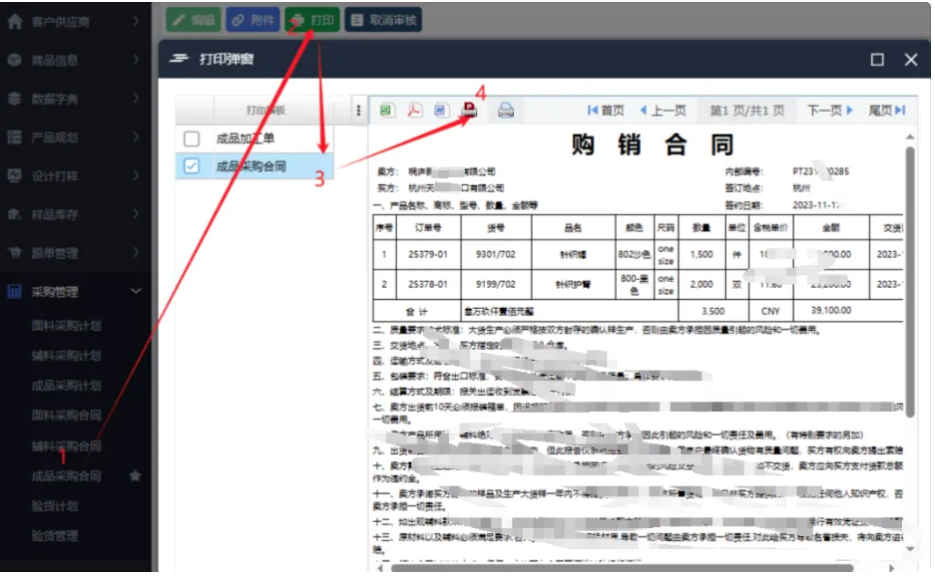
Task: Export the contract as PDF
Action: 414,111
